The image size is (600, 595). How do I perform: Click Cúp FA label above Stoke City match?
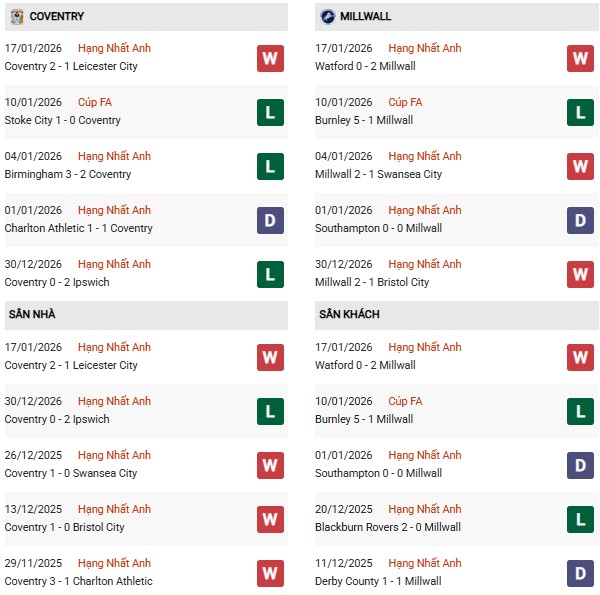(94, 102)
